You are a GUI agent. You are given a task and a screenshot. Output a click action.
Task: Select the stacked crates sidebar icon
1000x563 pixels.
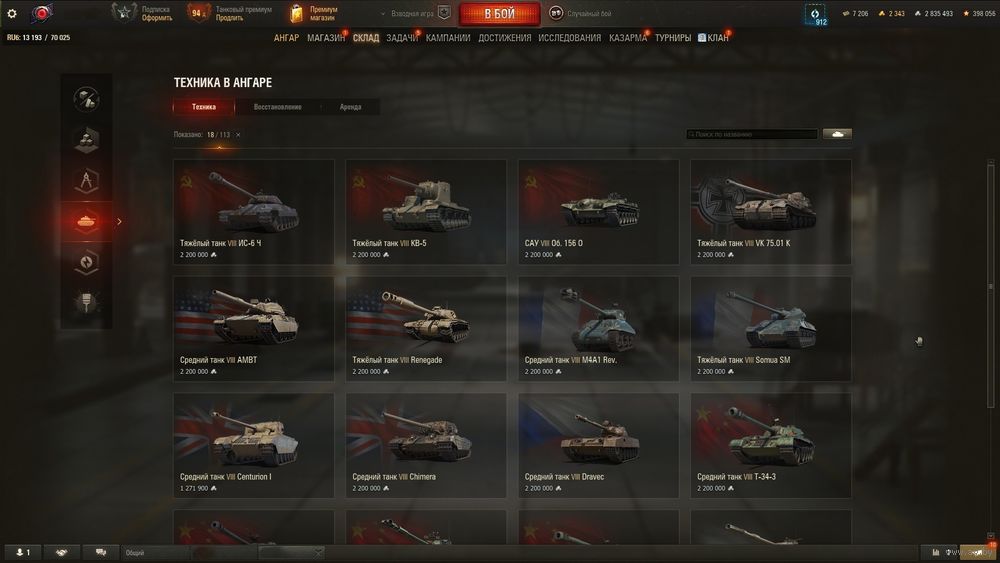86,140
